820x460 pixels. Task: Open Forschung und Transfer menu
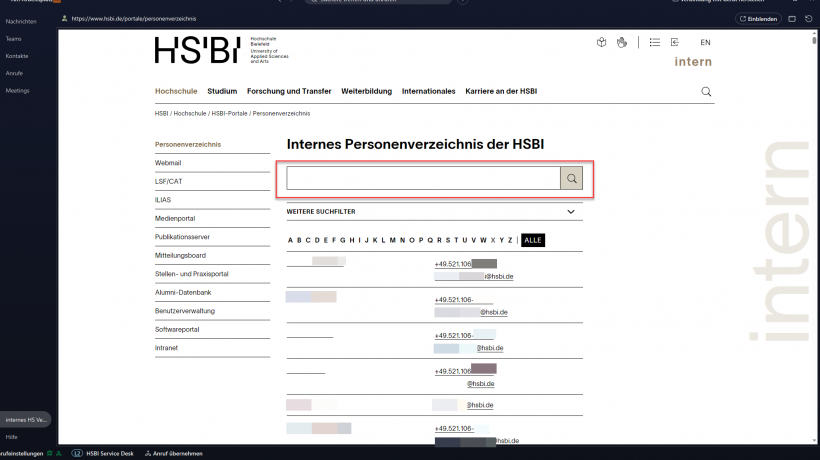(289, 91)
